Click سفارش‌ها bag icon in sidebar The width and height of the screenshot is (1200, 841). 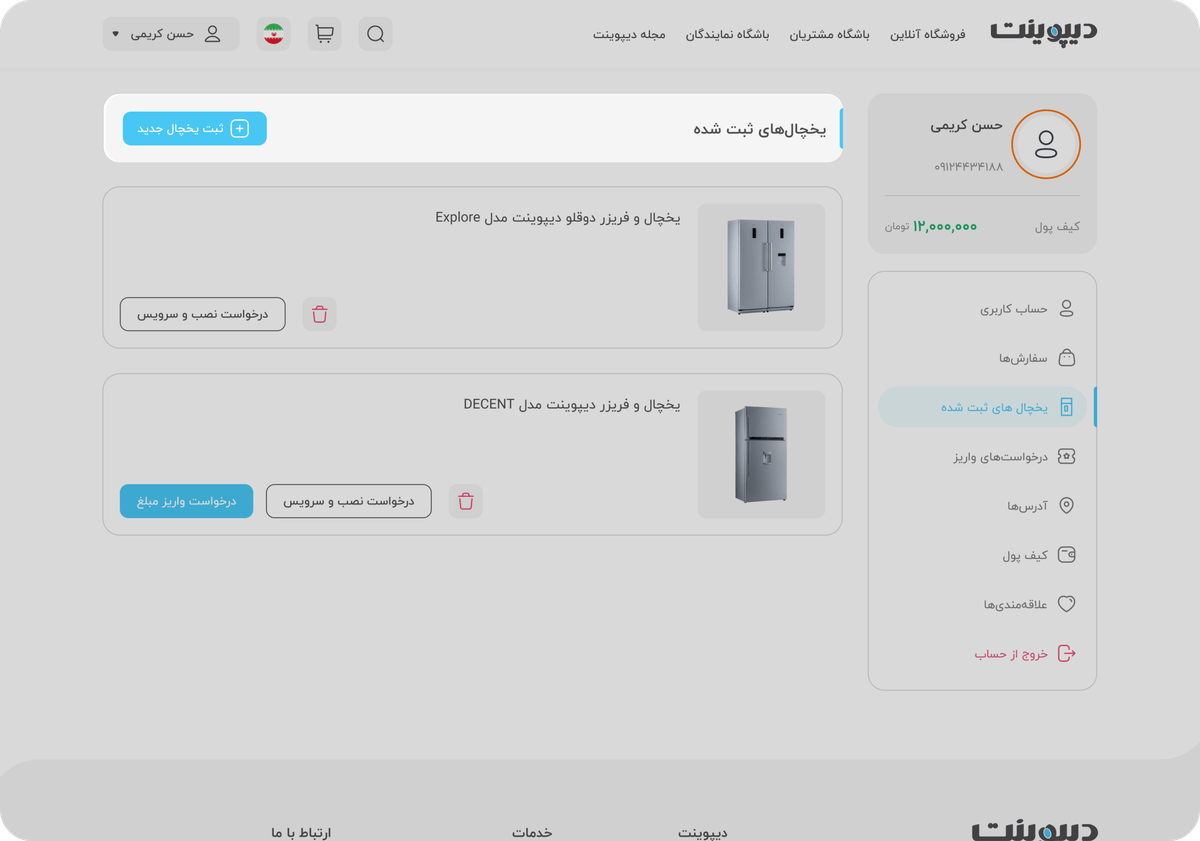1066,358
